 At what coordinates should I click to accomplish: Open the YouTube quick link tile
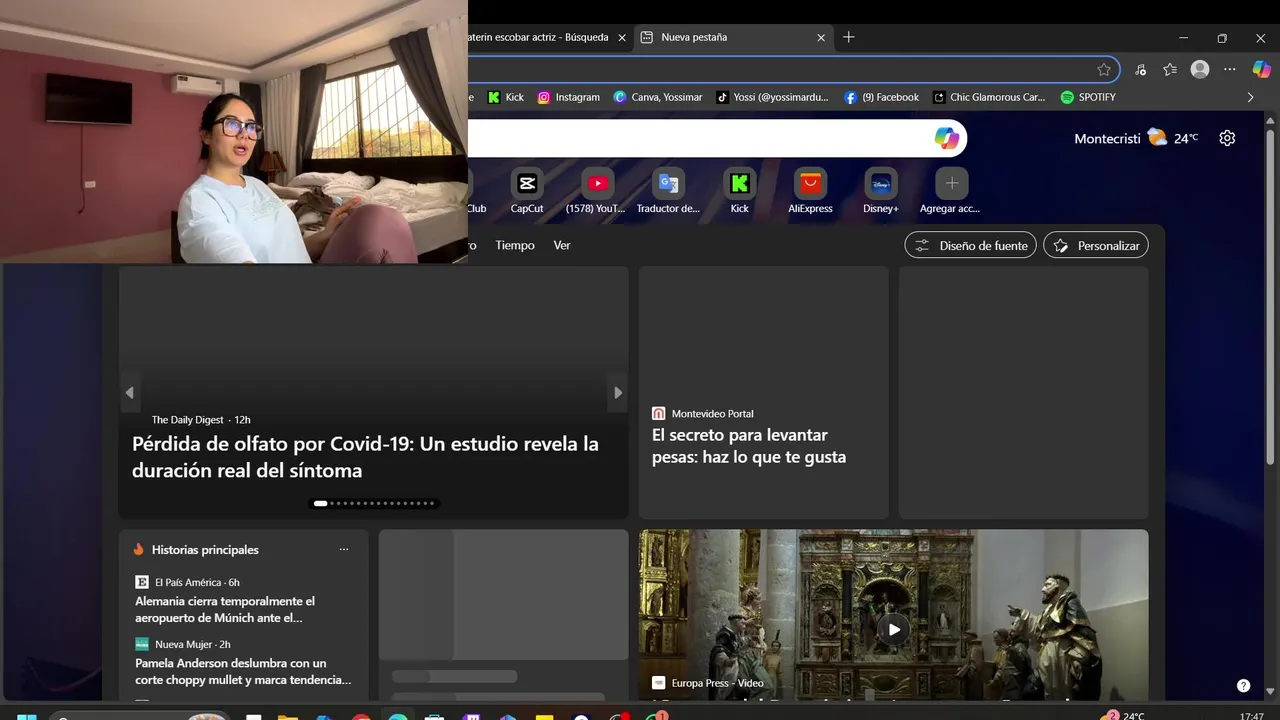(597, 191)
